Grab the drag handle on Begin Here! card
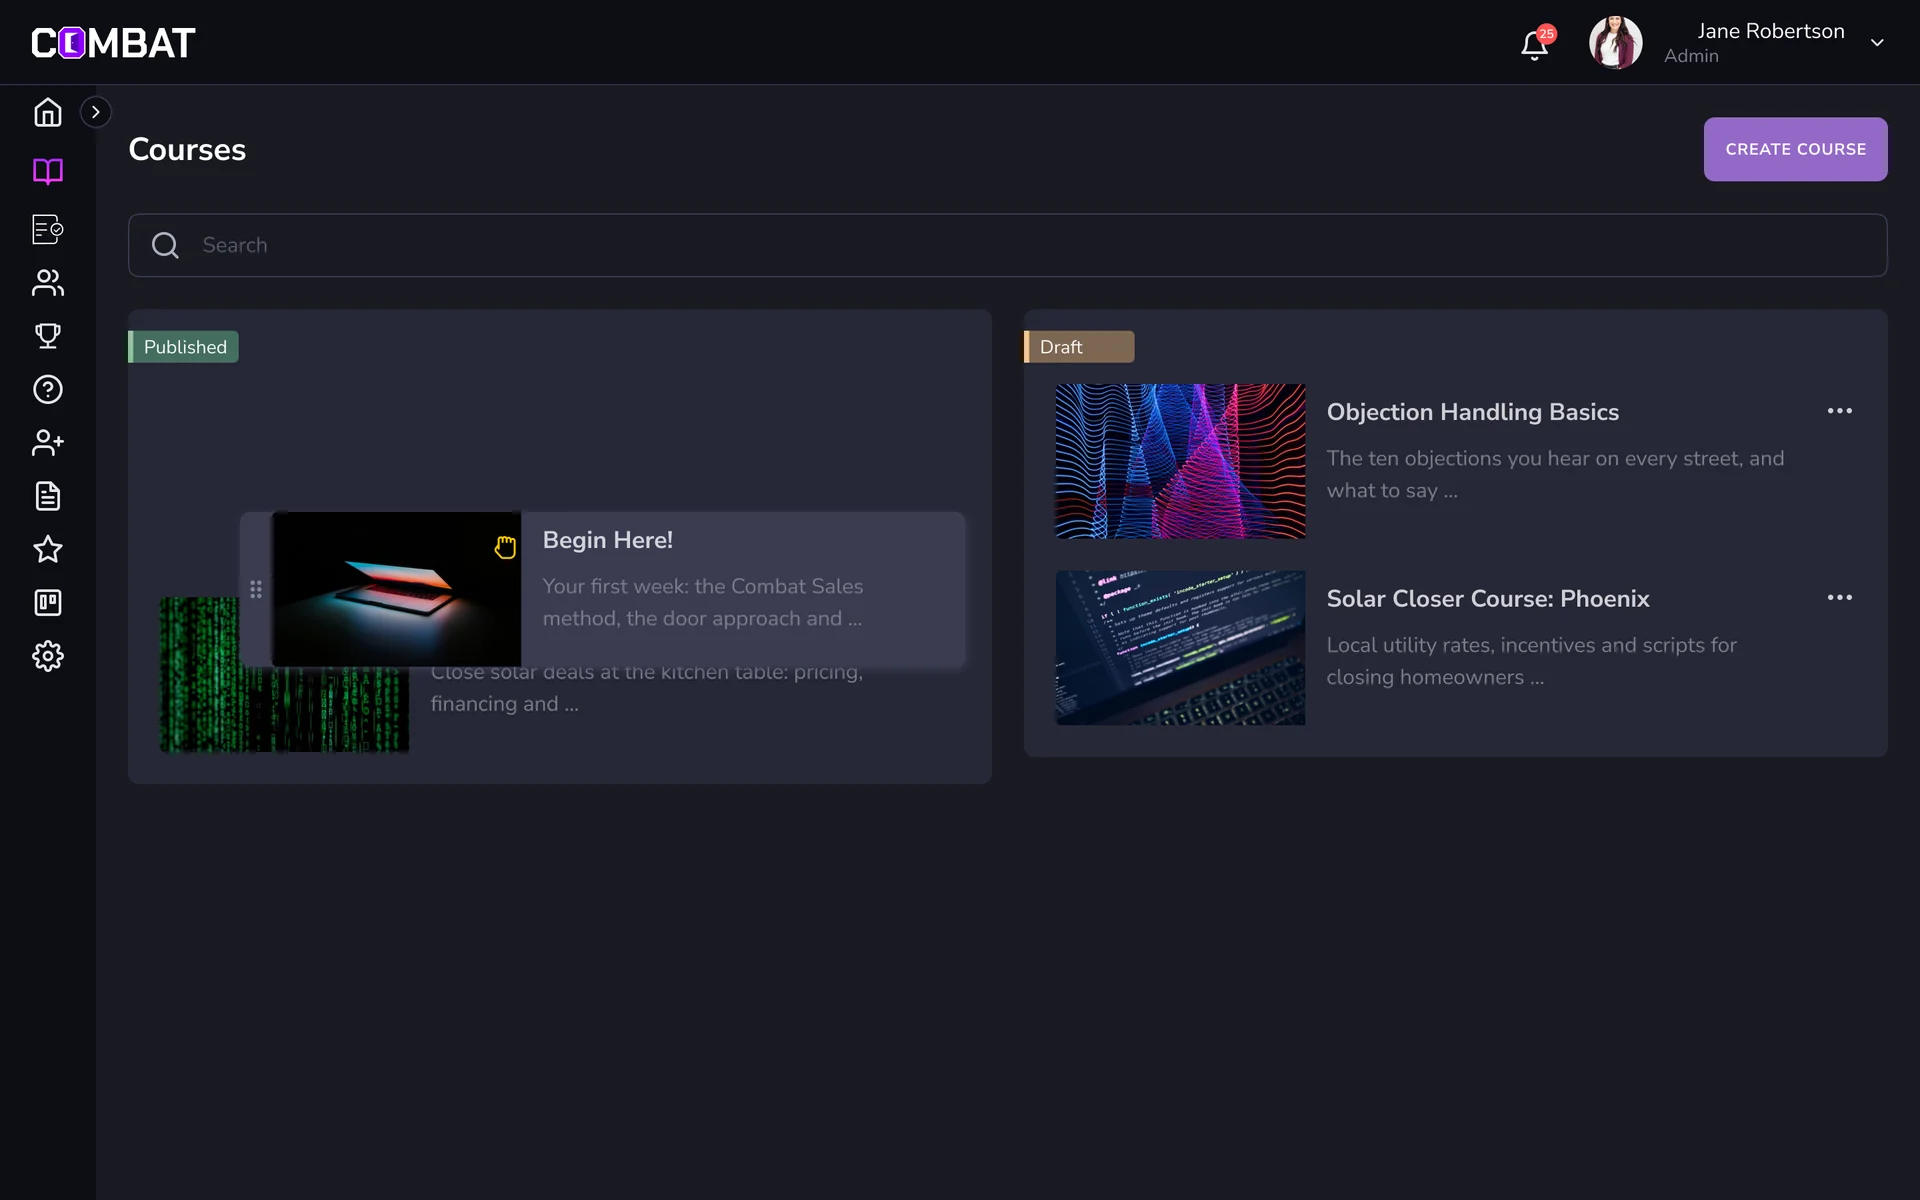This screenshot has height=1200, width=1920. (x=256, y=589)
